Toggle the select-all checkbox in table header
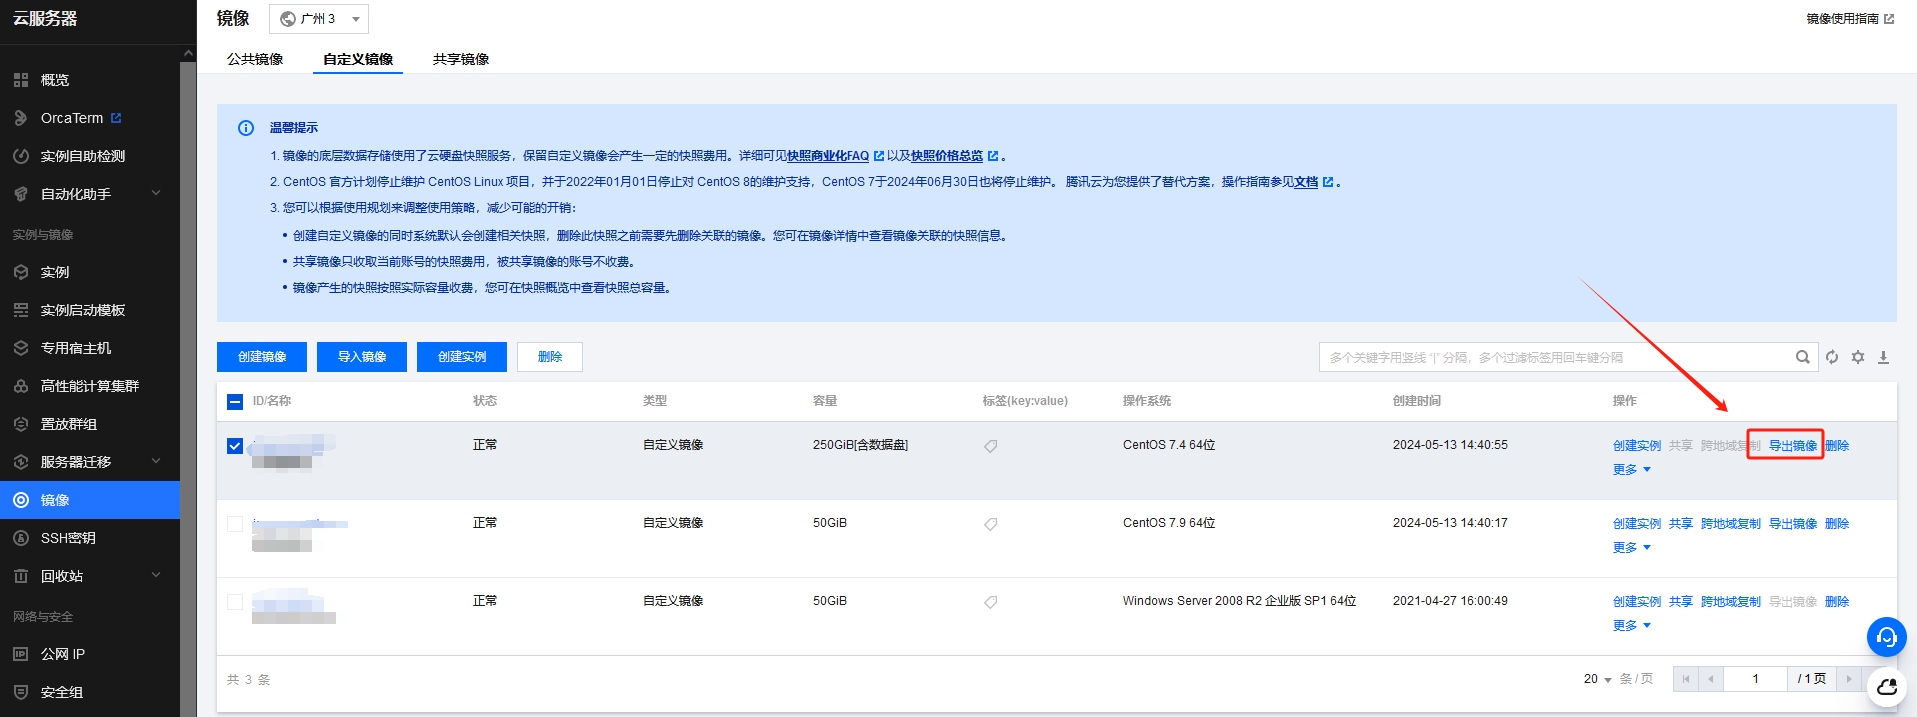 tap(235, 402)
